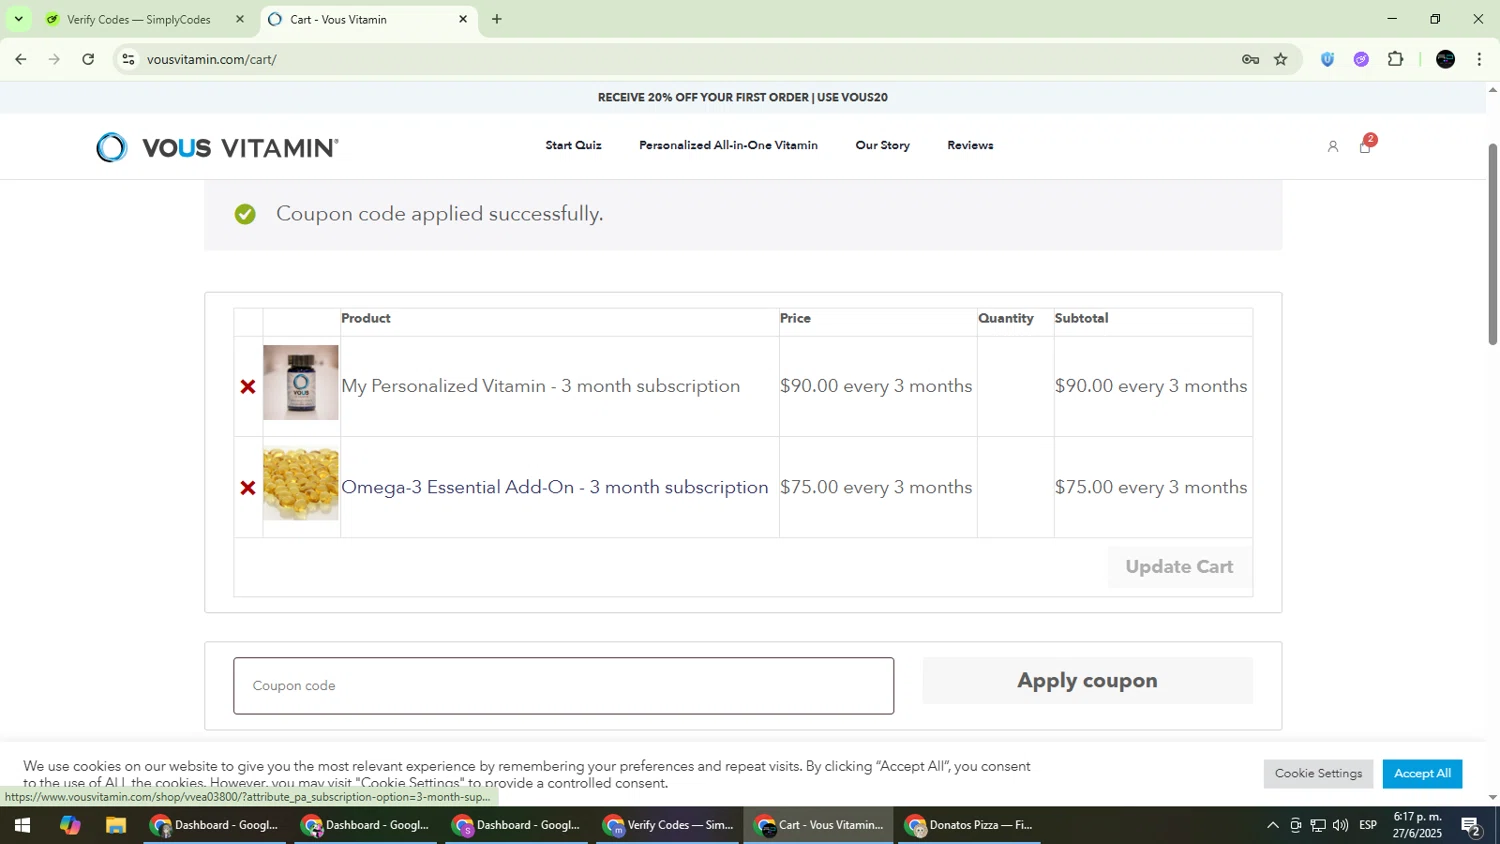Click the Omega-3 capsules thumbnail
This screenshot has width=1500, height=844.
click(301, 484)
